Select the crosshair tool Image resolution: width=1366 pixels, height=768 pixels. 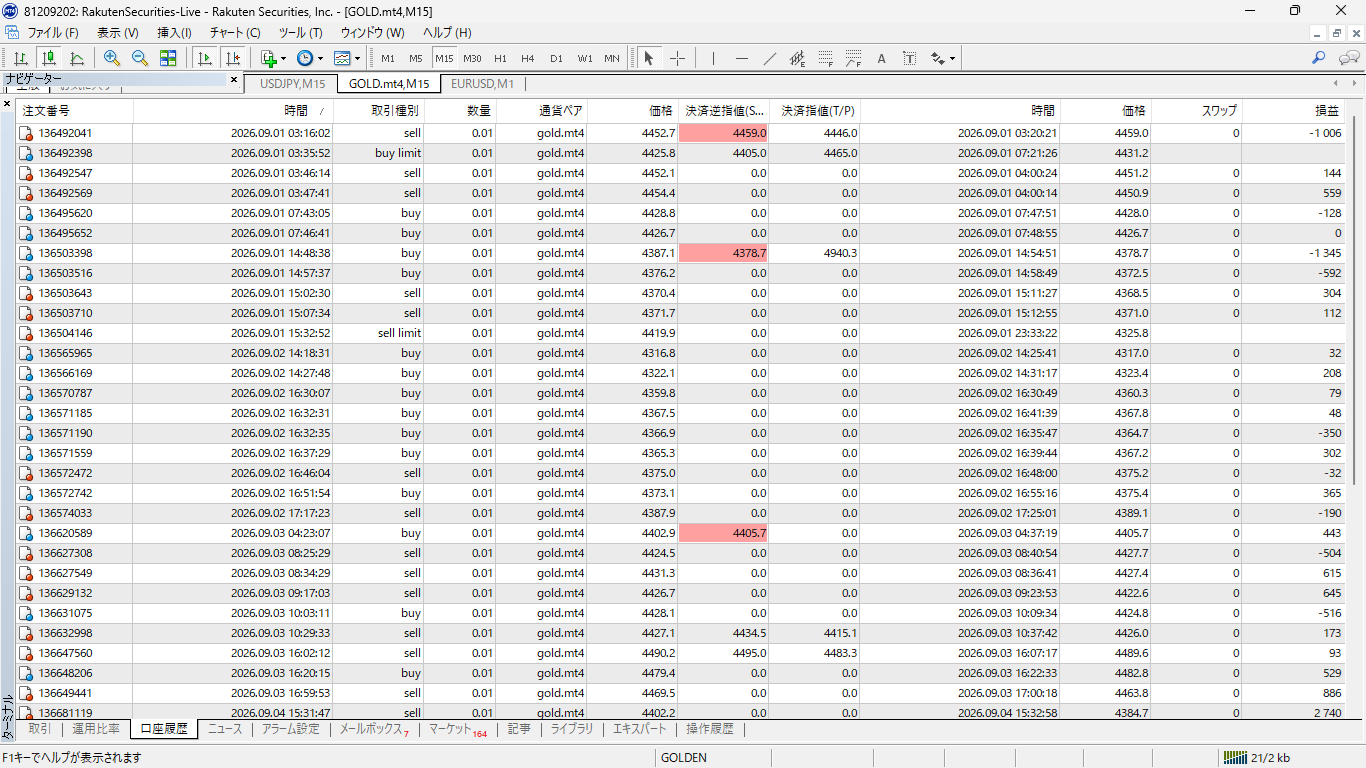677,58
